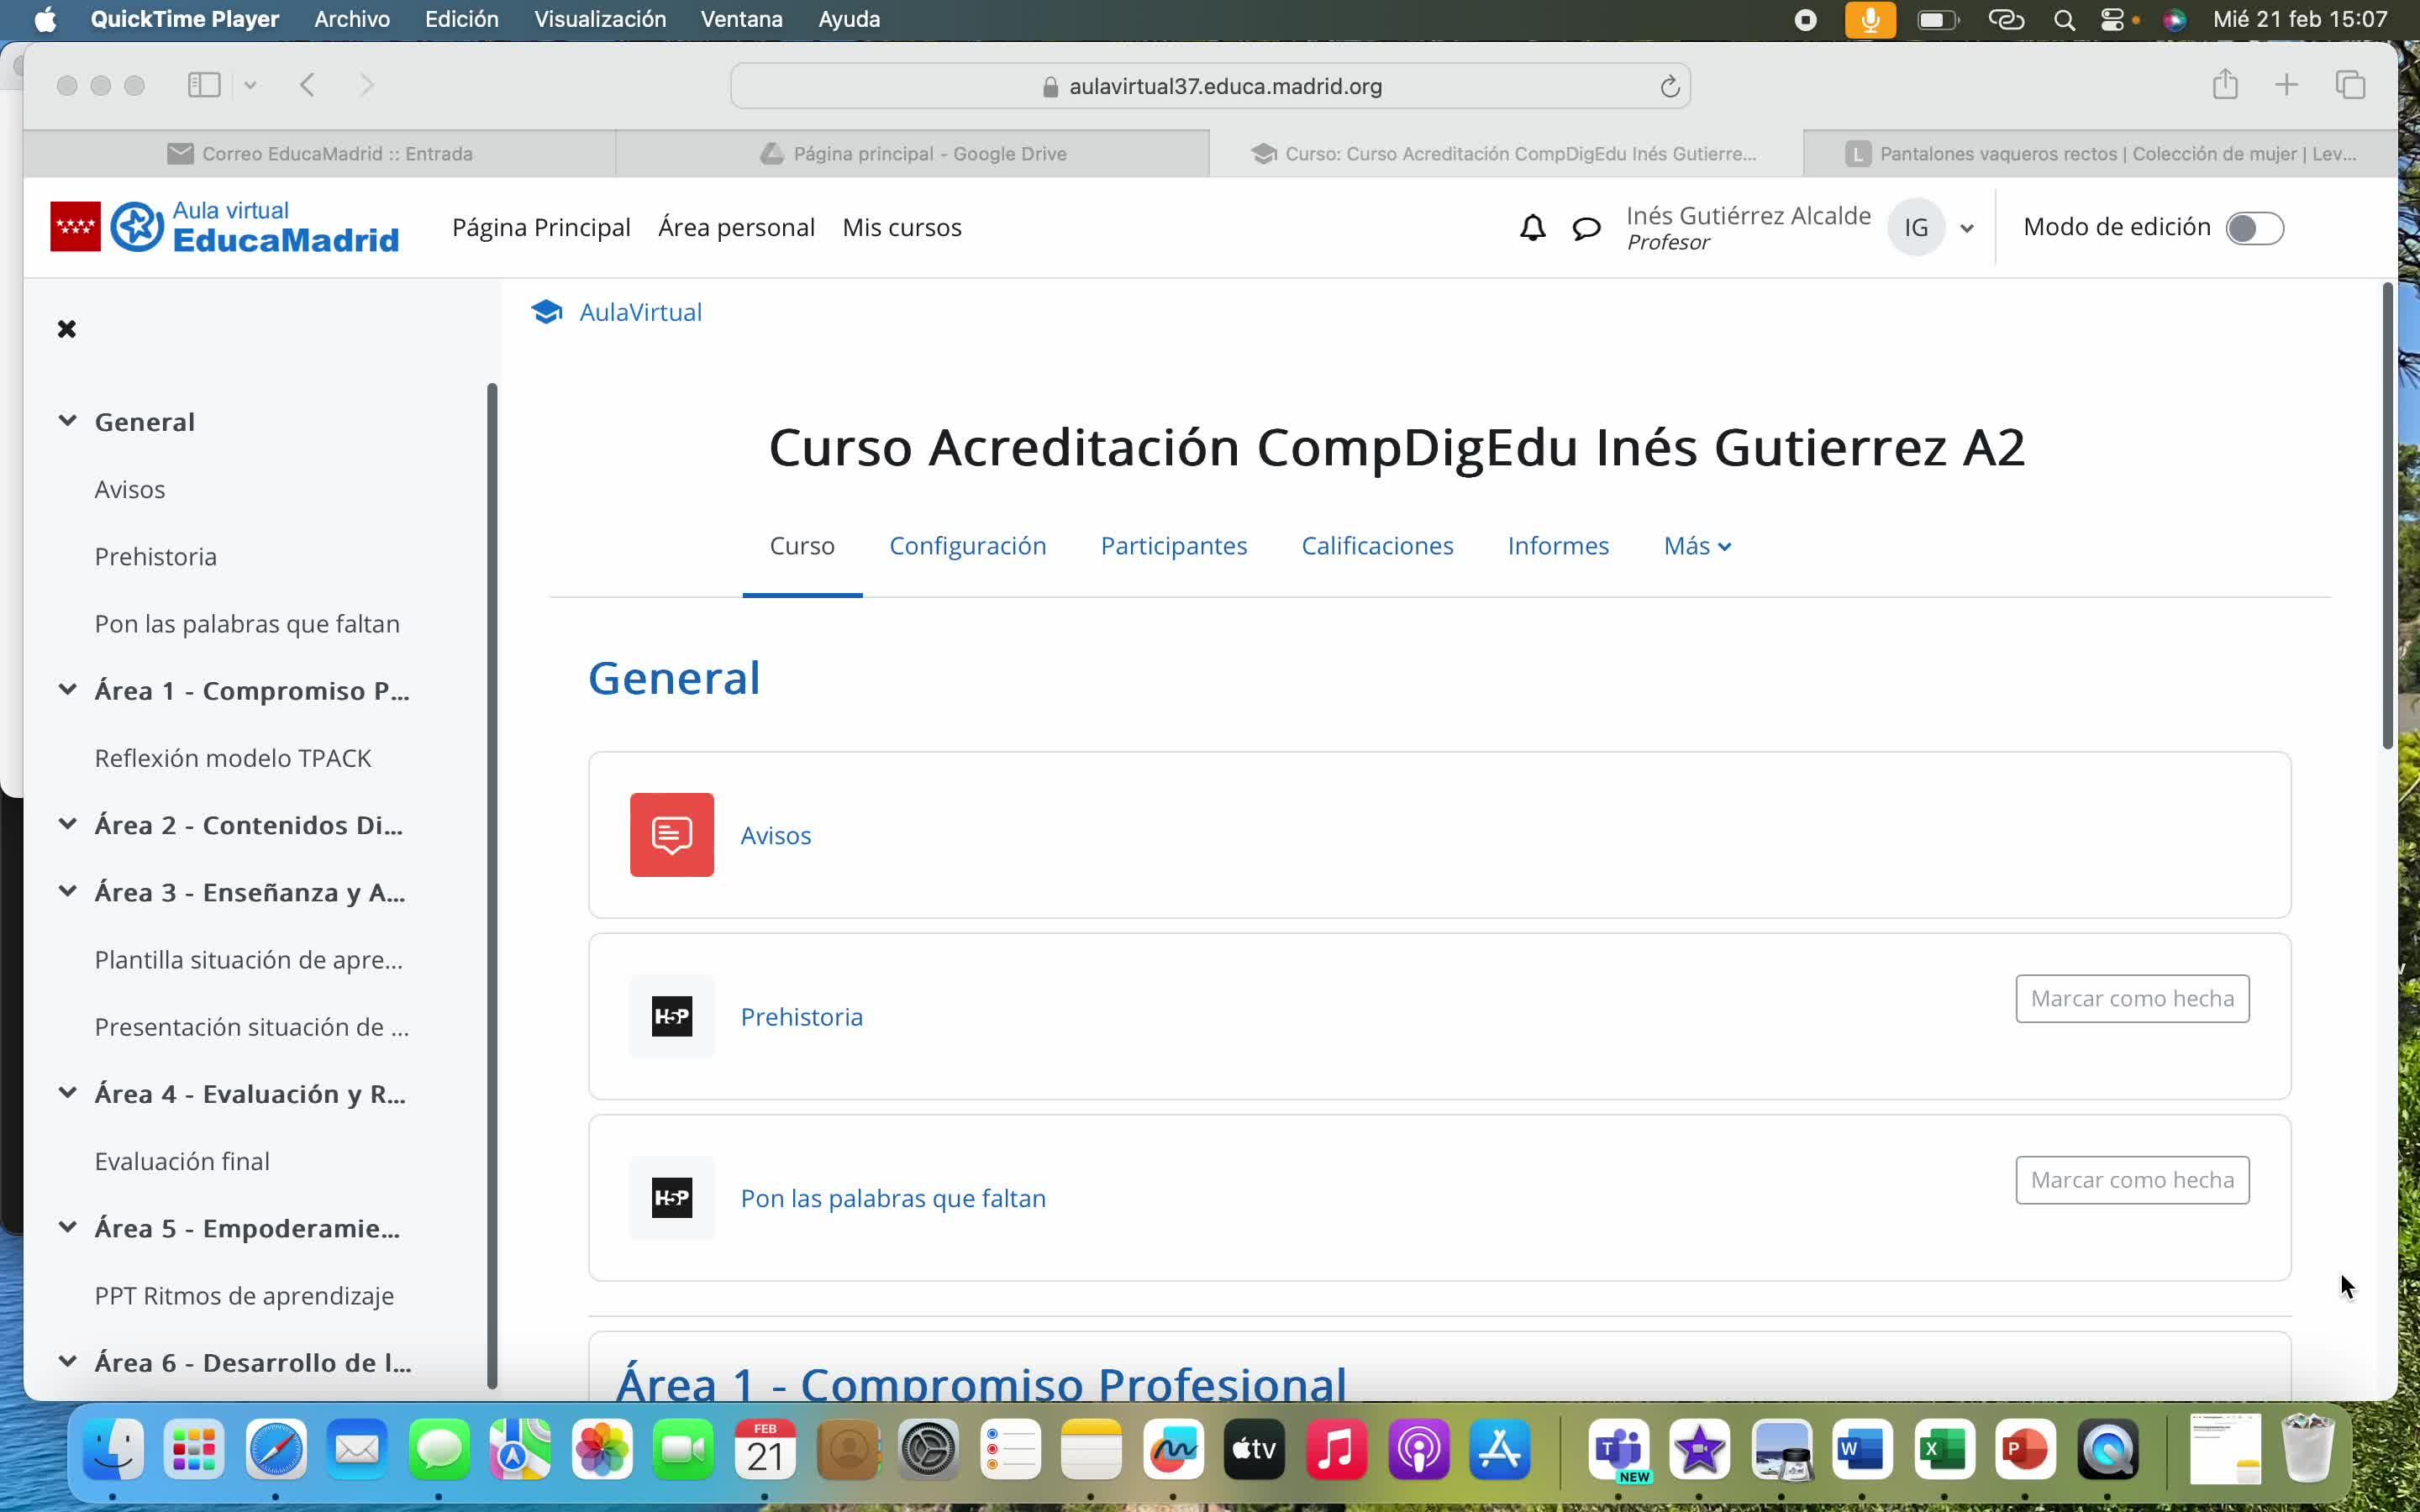The image size is (2420, 1512).
Task: Click the EducaMadrid logo
Action: [x=225, y=227]
